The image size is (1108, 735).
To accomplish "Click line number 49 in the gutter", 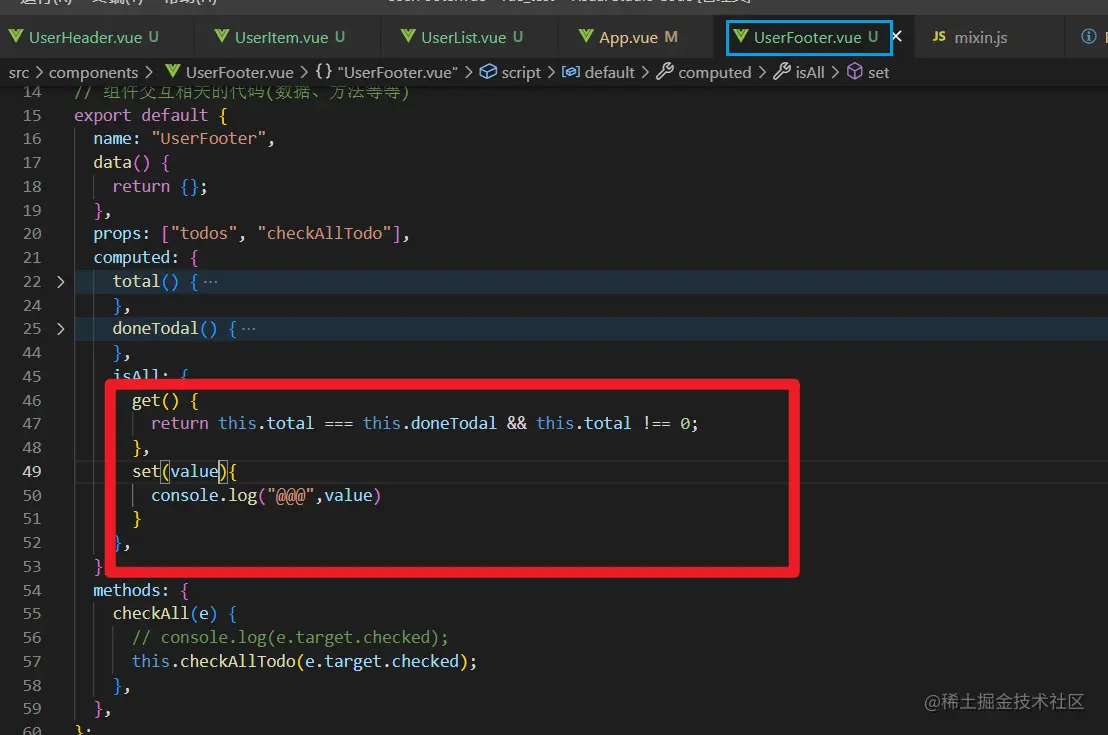I will click(32, 471).
